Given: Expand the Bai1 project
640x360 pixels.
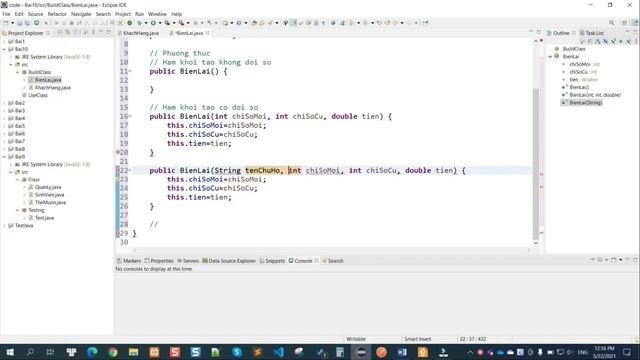Looking at the screenshot, I should pos(4,41).
